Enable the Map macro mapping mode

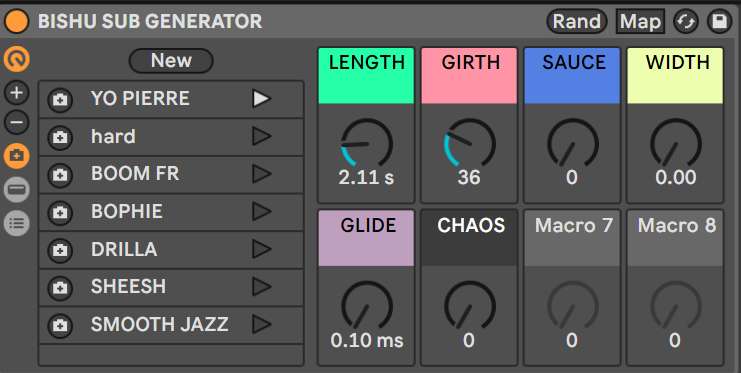[640, 22]
